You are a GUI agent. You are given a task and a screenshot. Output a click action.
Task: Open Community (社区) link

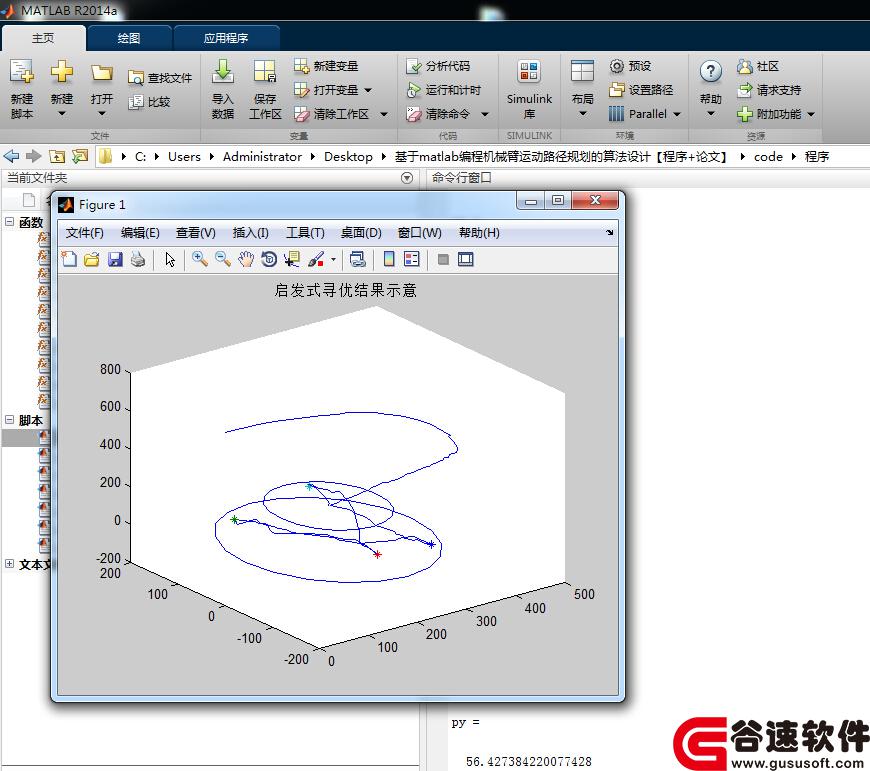(758, 66)
